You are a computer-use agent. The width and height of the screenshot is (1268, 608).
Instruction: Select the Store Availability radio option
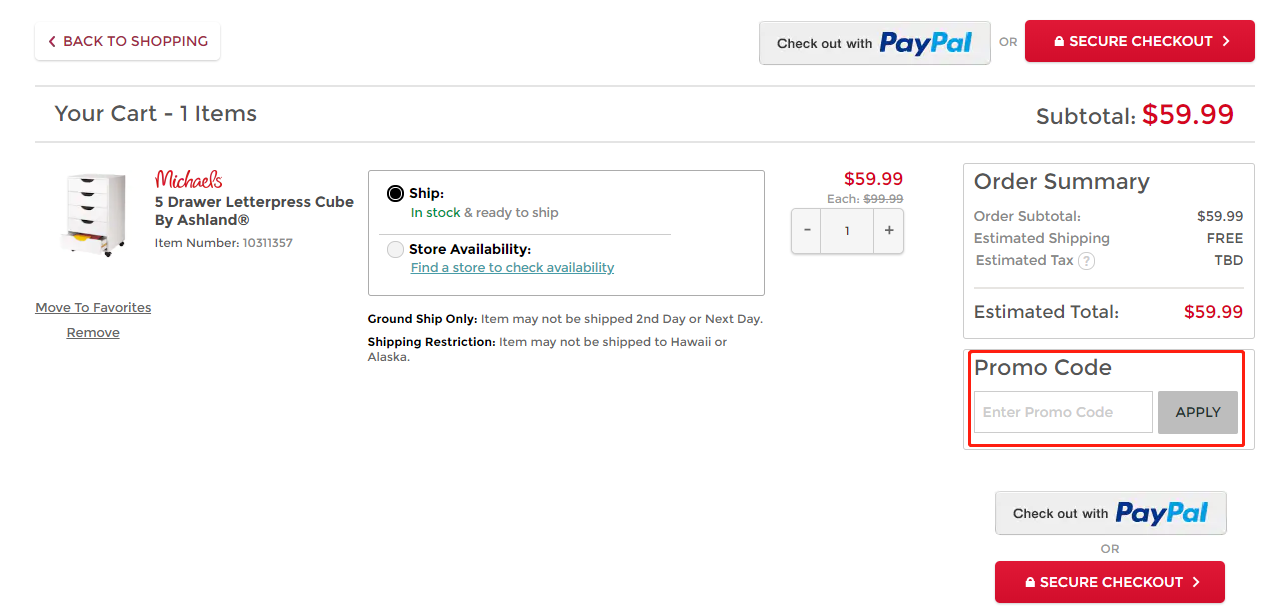coord(396,250)
